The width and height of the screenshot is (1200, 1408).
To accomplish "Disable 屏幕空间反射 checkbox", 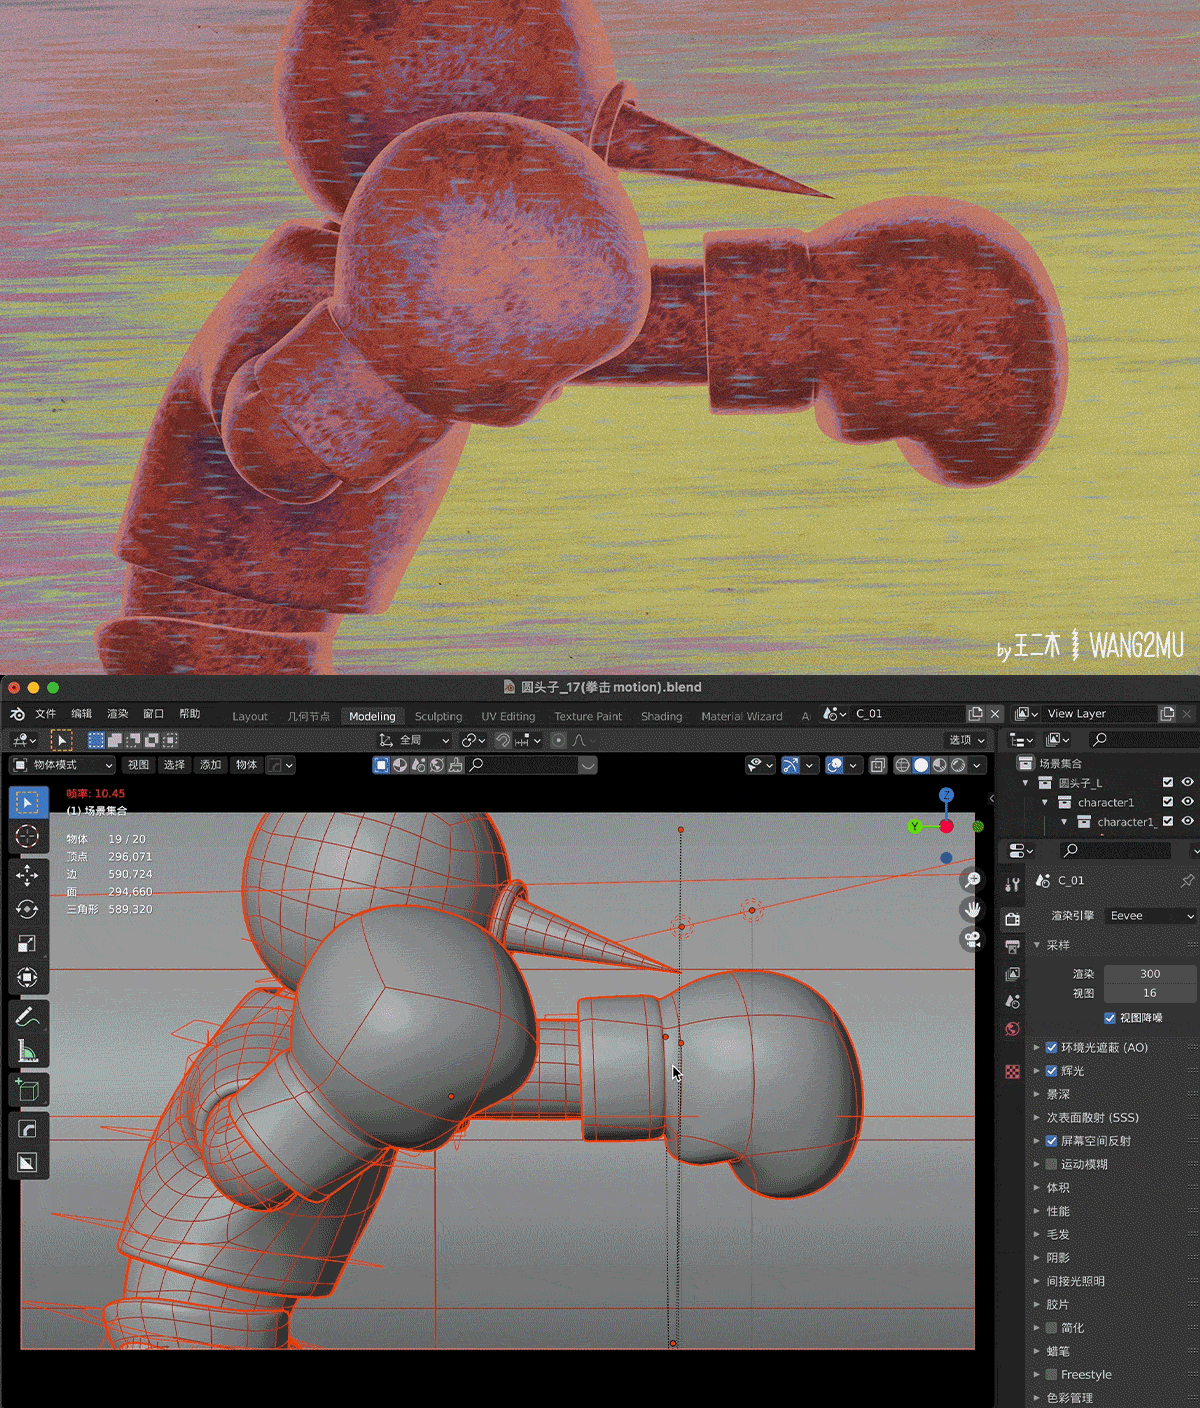I will [x=1051, y=1141].
